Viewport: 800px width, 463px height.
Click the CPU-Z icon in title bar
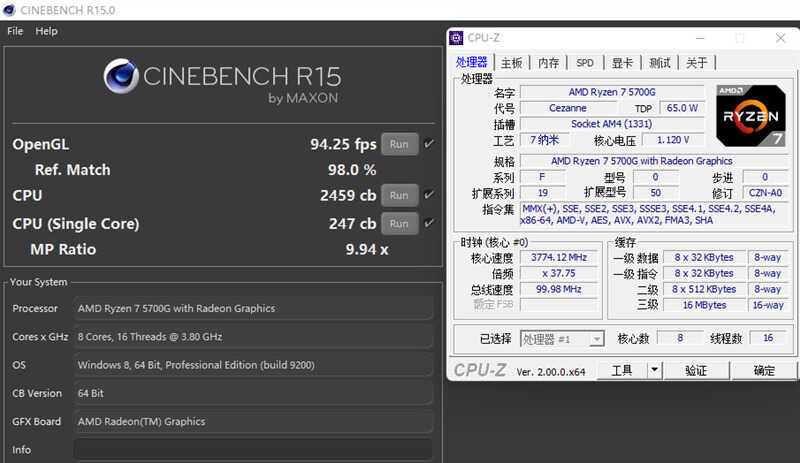point(456,38)
